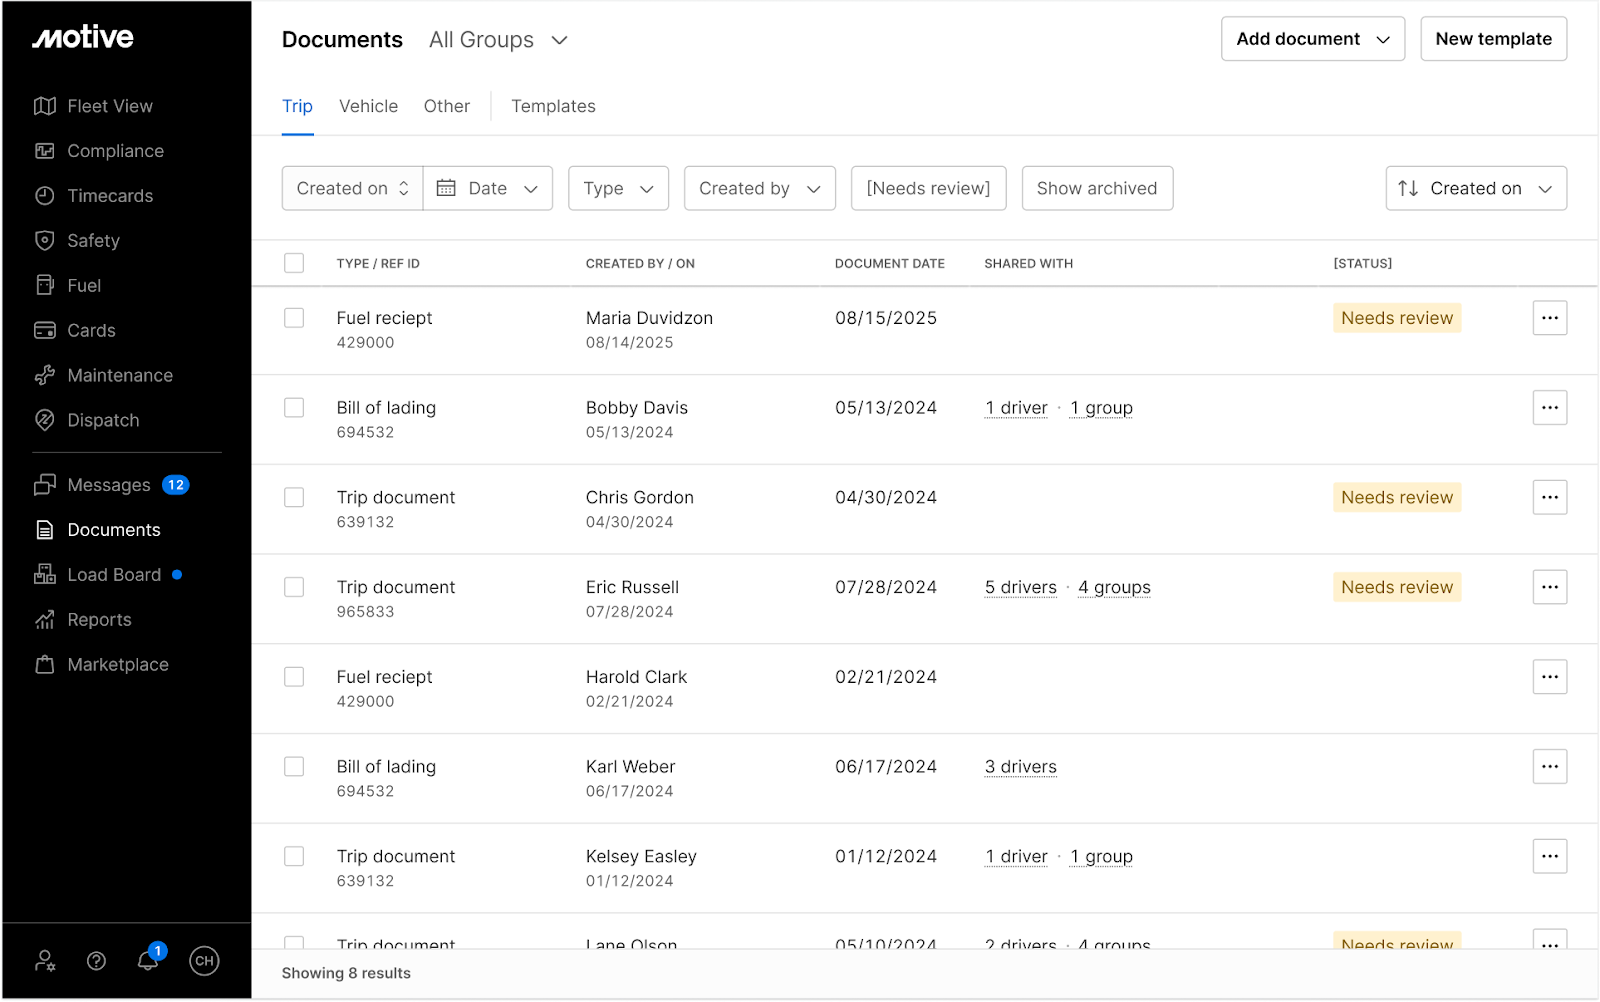
Task: Expand the All Groups dropdown
Action: tap(498, 40)
